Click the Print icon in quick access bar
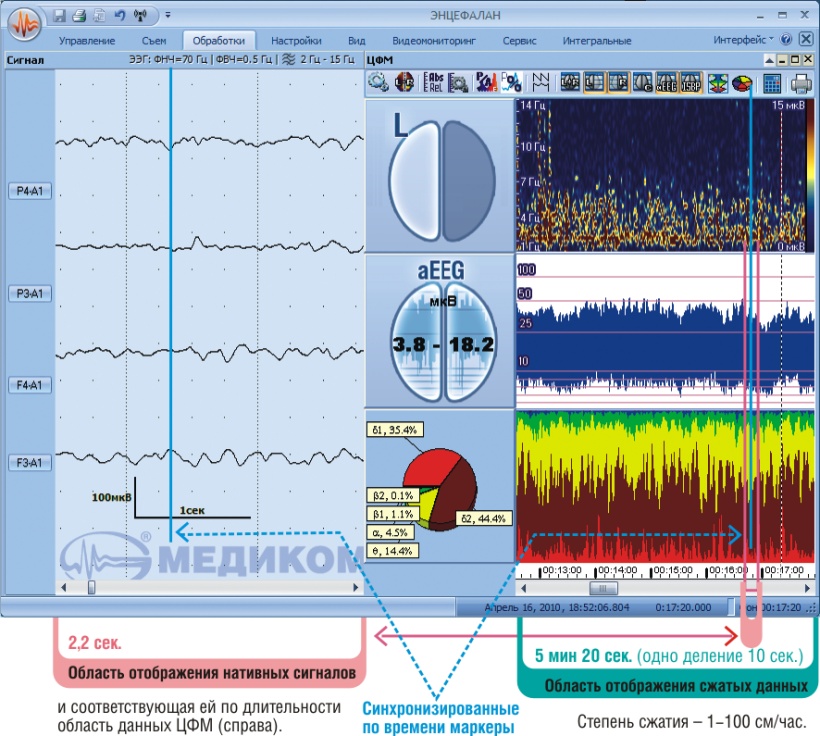Image resolution: width=820 pixels, height=736 pixels. pos(79,16)
